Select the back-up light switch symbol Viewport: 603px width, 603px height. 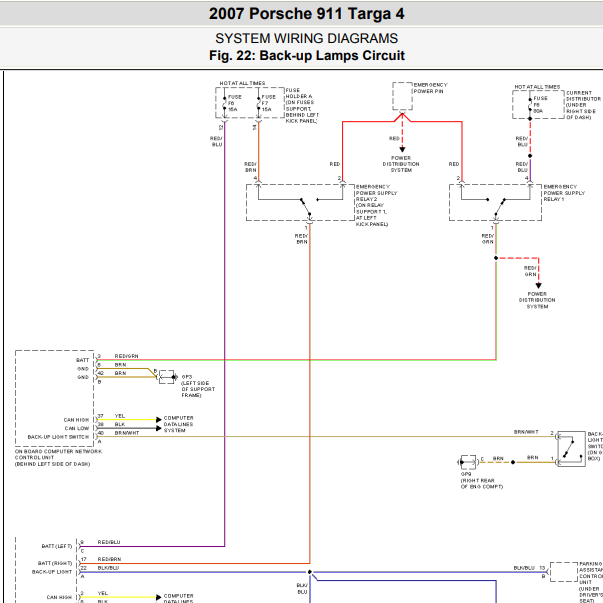point(571,449)
